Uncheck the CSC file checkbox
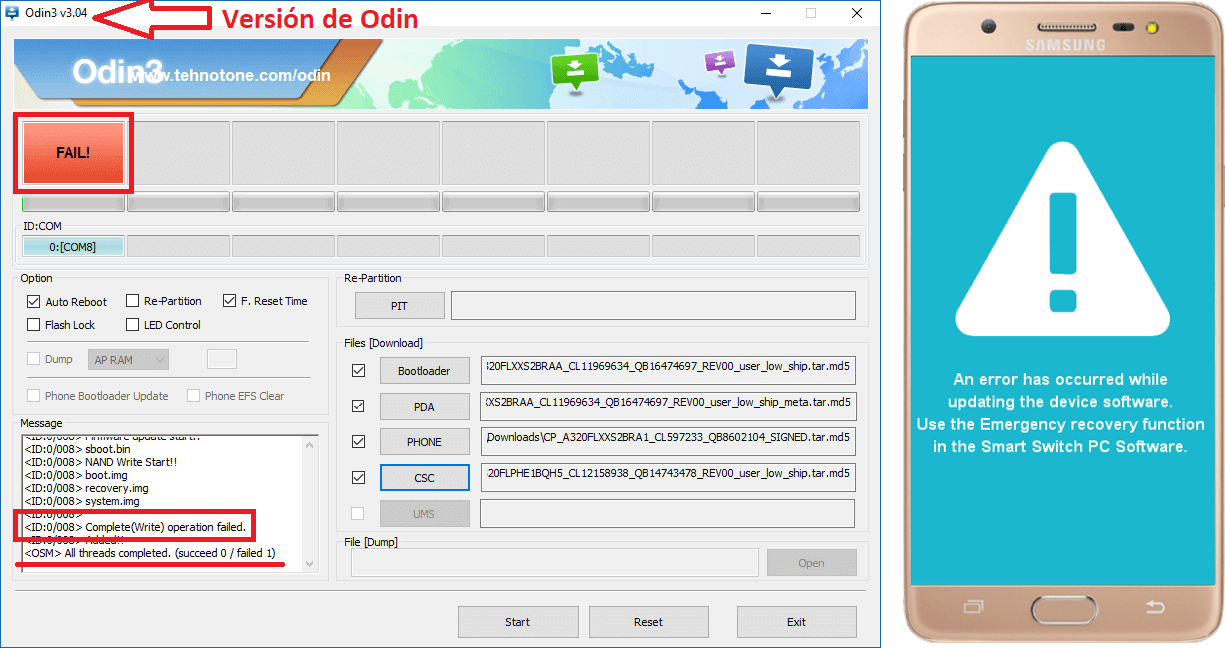 tap(358, 478)
